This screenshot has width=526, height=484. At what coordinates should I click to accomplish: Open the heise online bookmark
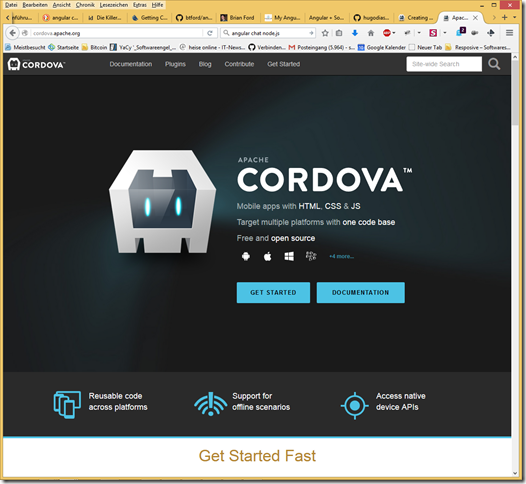212,47
